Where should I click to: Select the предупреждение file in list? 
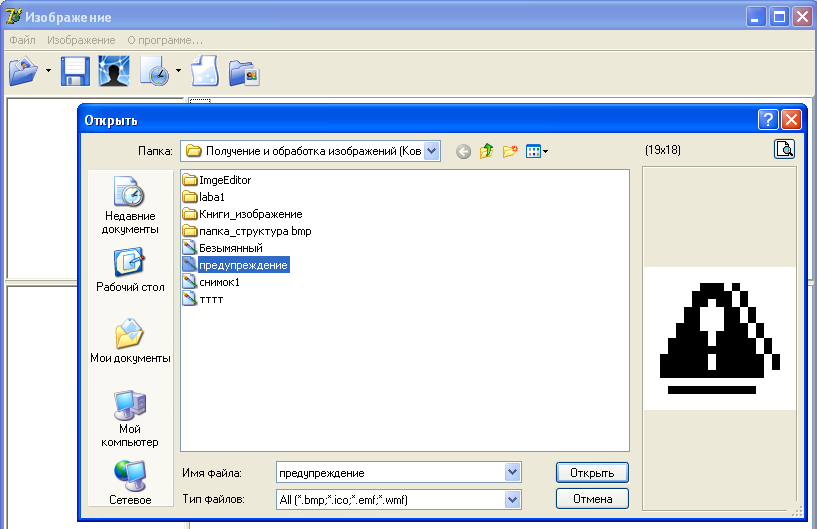pyautogui.click(x=236, y=265)
